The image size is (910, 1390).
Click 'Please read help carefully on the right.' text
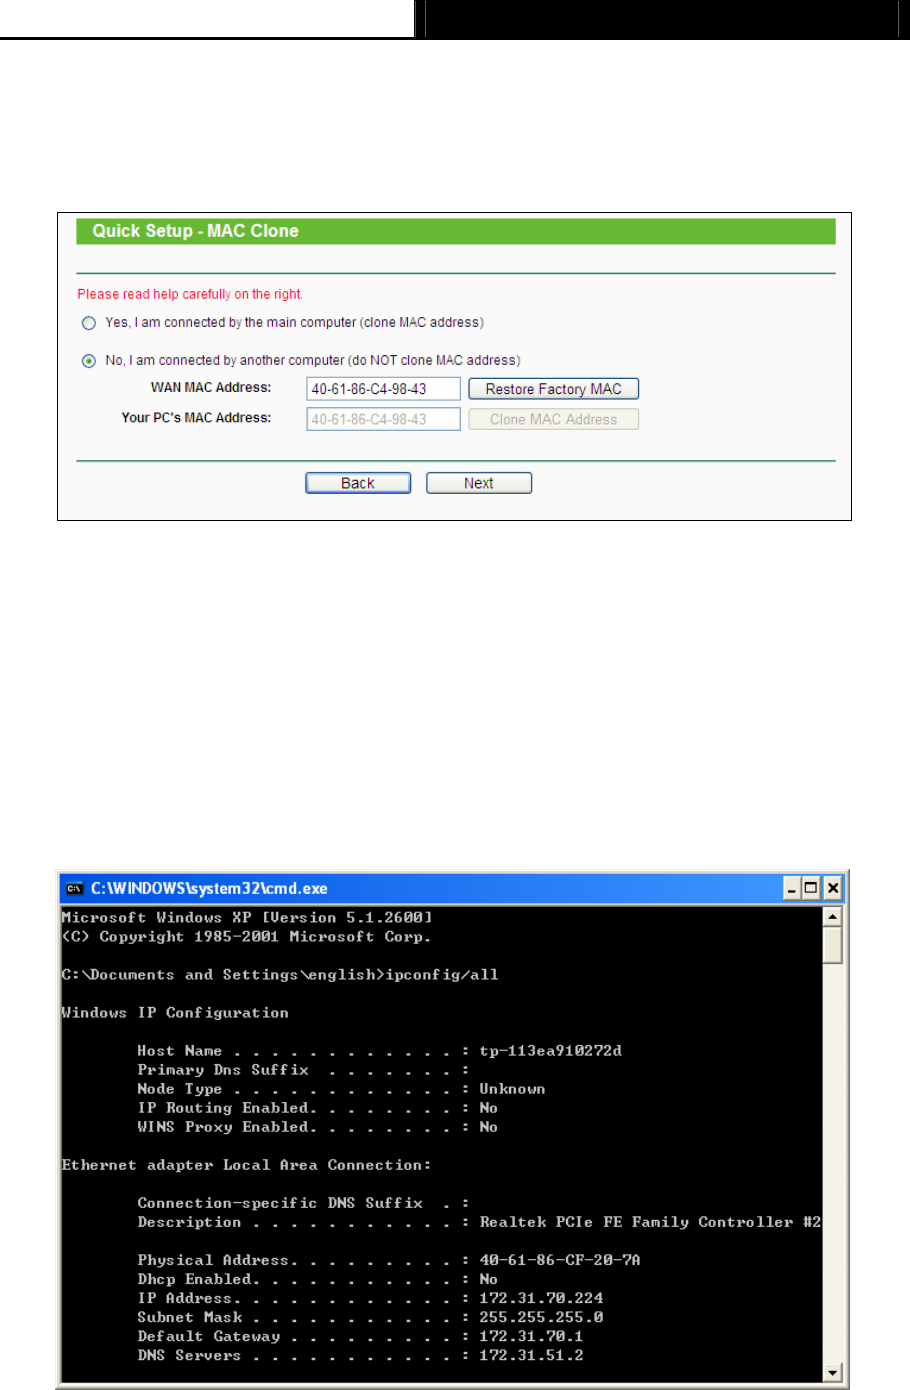pyautogui.click(x=190, y=294)
